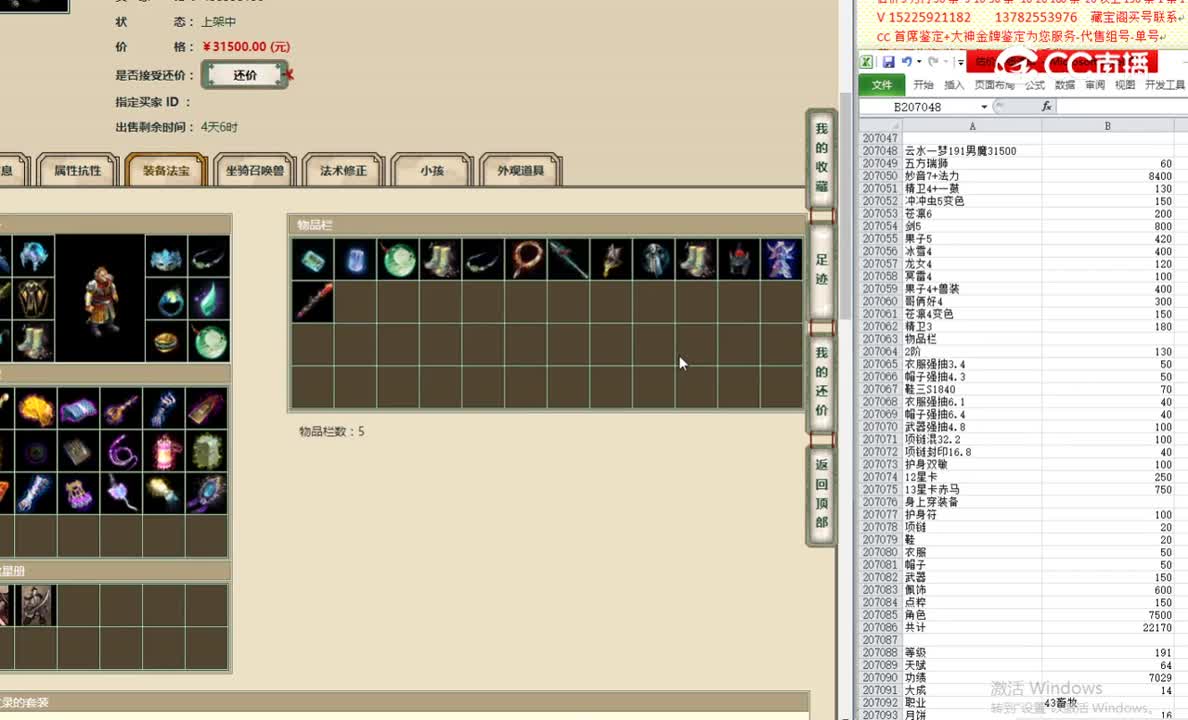The width and height of the screenshot is (1188, 720).
Task: Select the purple coiled whip talisman
Action: (120, 452)
